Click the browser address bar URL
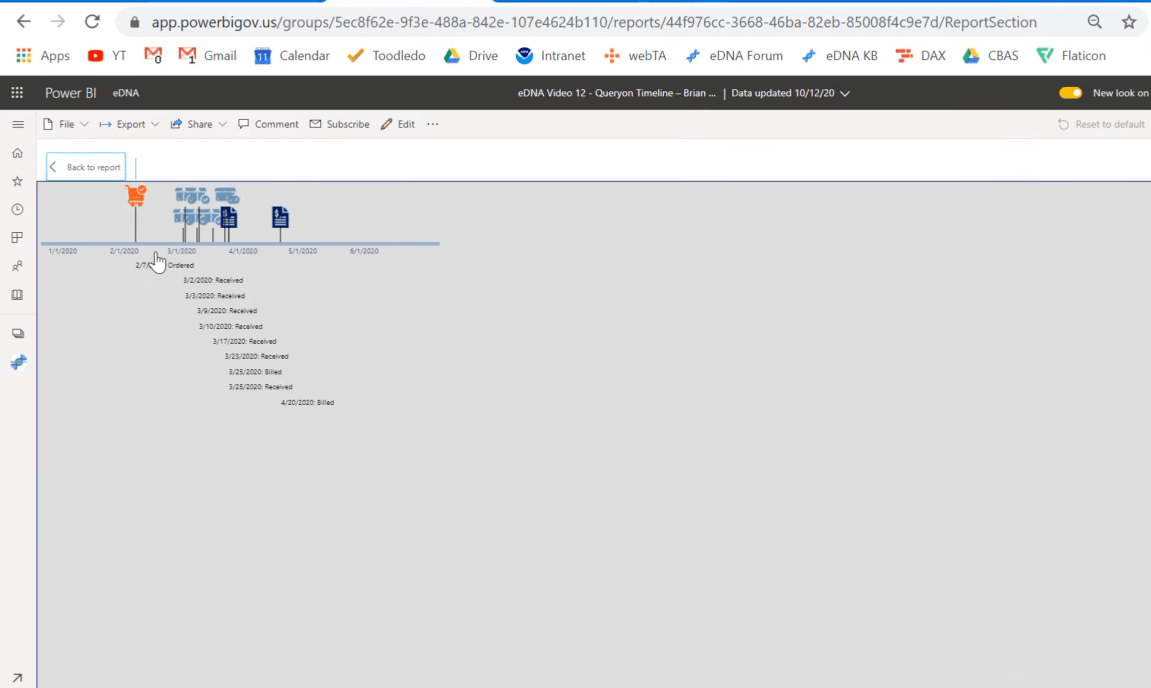1151x688 pixels. 594,22
